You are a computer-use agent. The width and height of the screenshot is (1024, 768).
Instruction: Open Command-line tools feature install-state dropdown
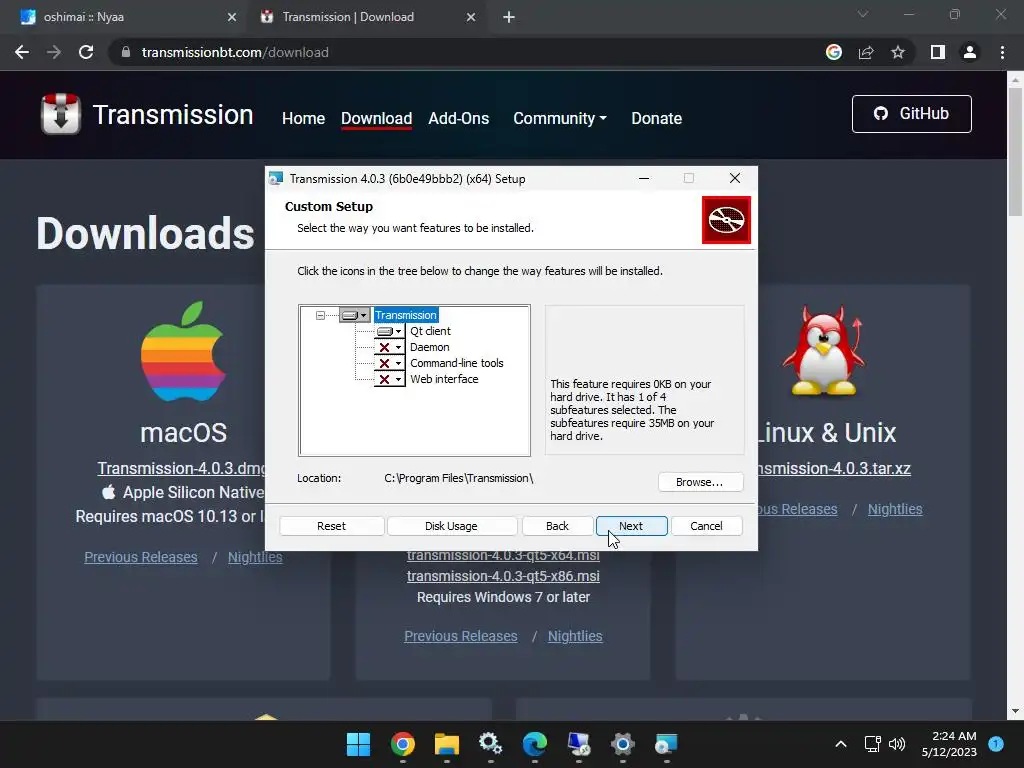pyautogui.click(x=390, y=363)
